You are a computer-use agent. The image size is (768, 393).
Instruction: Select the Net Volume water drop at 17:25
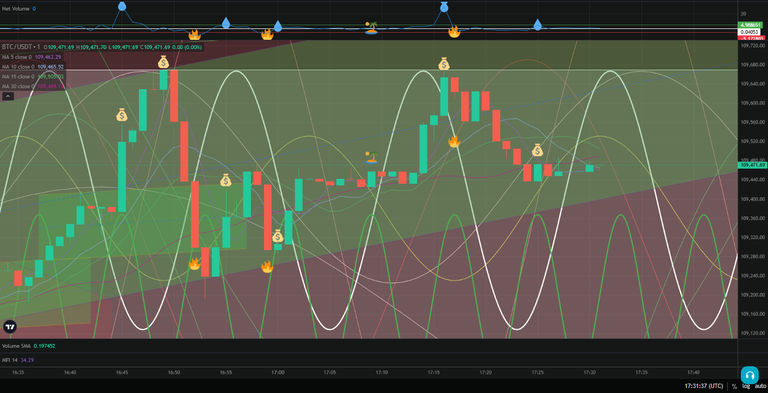tap(537, 25)
